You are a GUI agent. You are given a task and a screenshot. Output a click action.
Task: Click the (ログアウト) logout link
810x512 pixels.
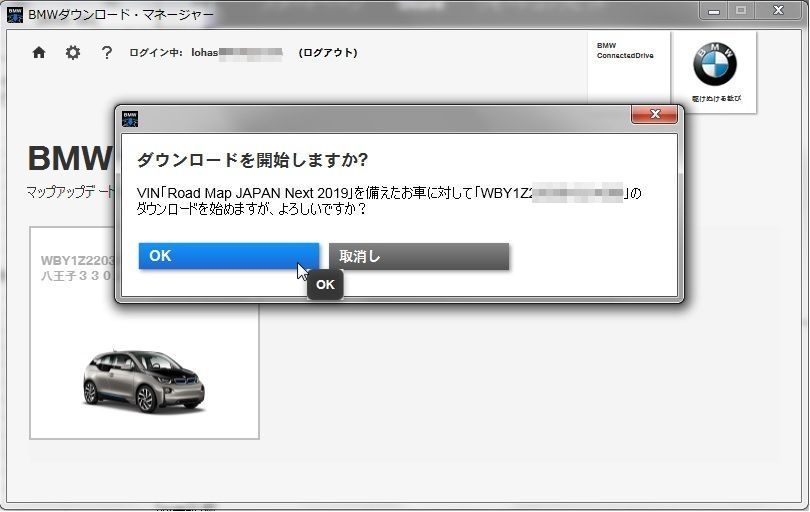coord(328,52)
